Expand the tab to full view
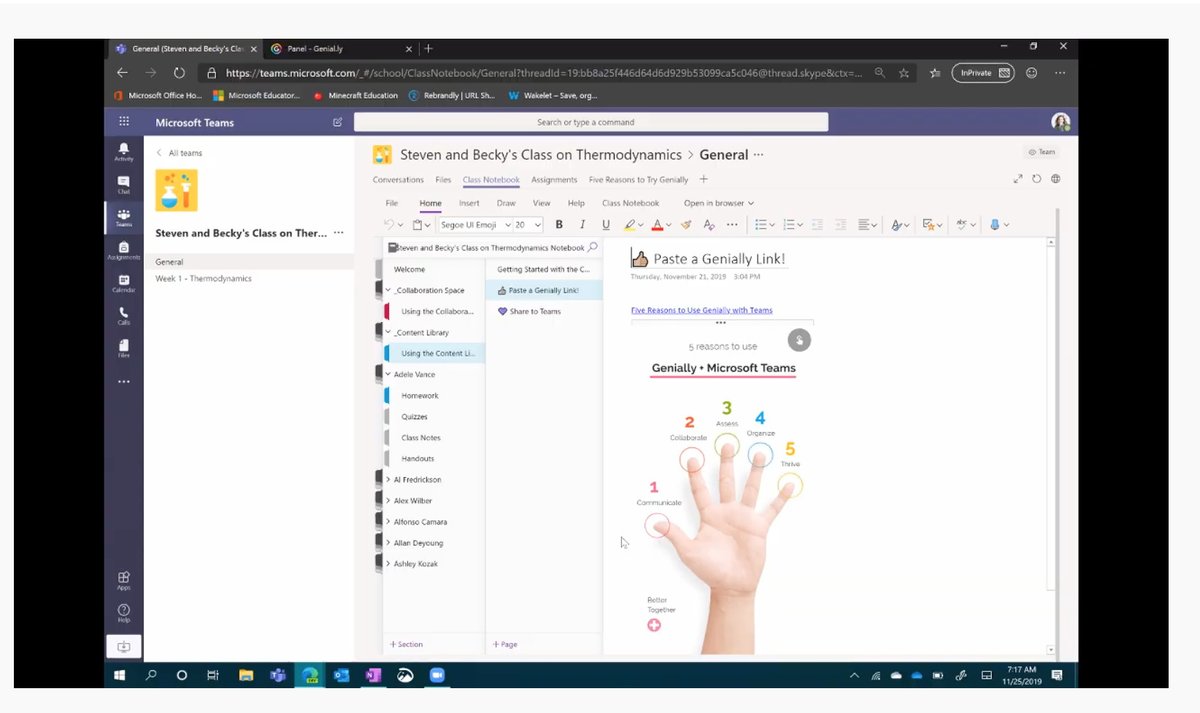Viewport: 1200px width, 713px height. click(1018, 179)
